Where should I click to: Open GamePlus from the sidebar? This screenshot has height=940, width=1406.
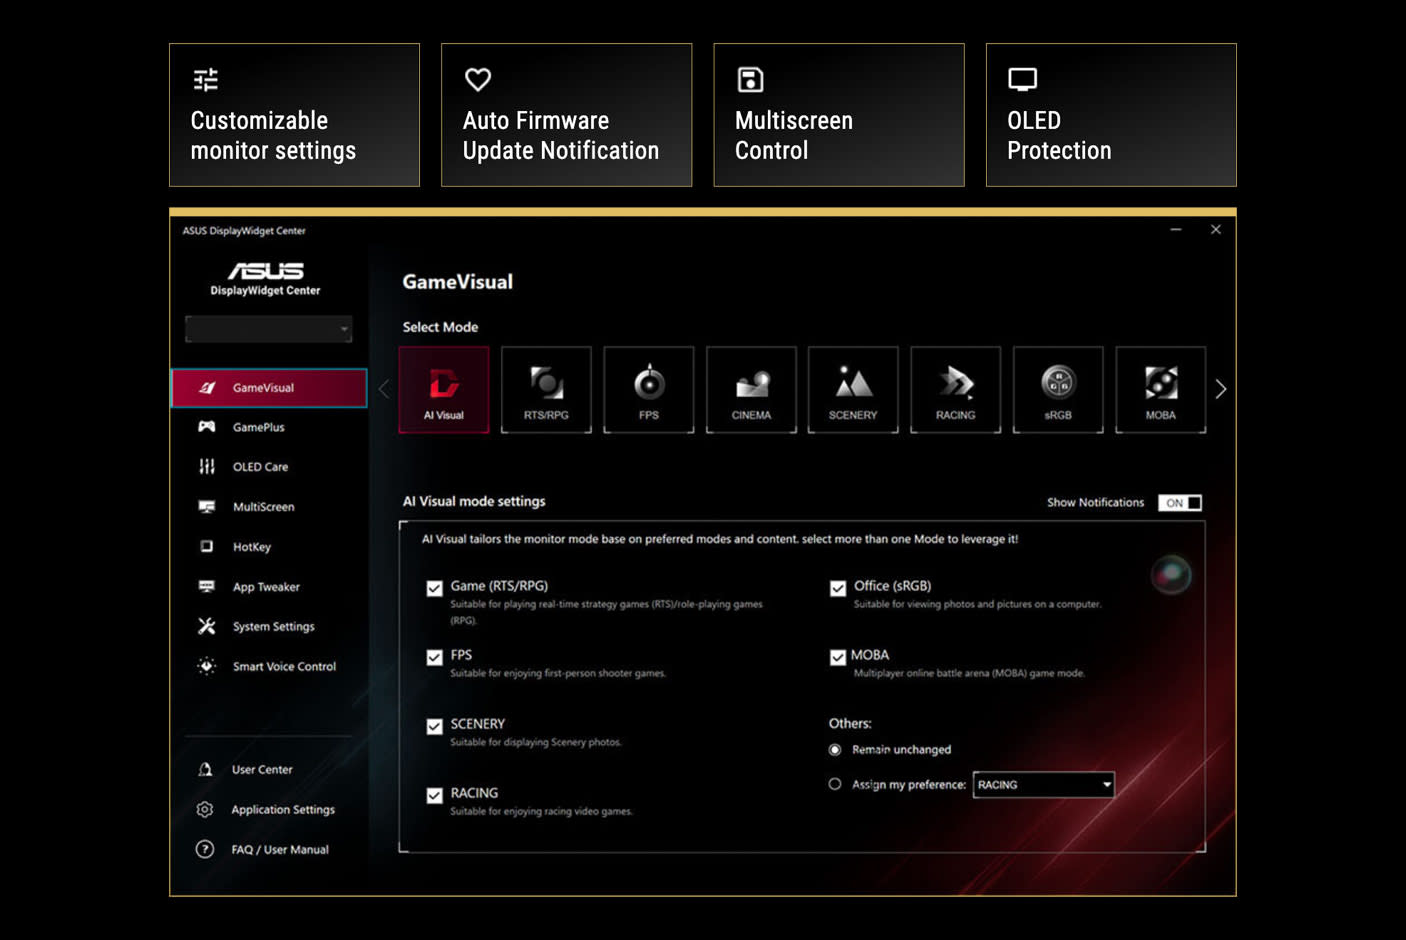269,427
